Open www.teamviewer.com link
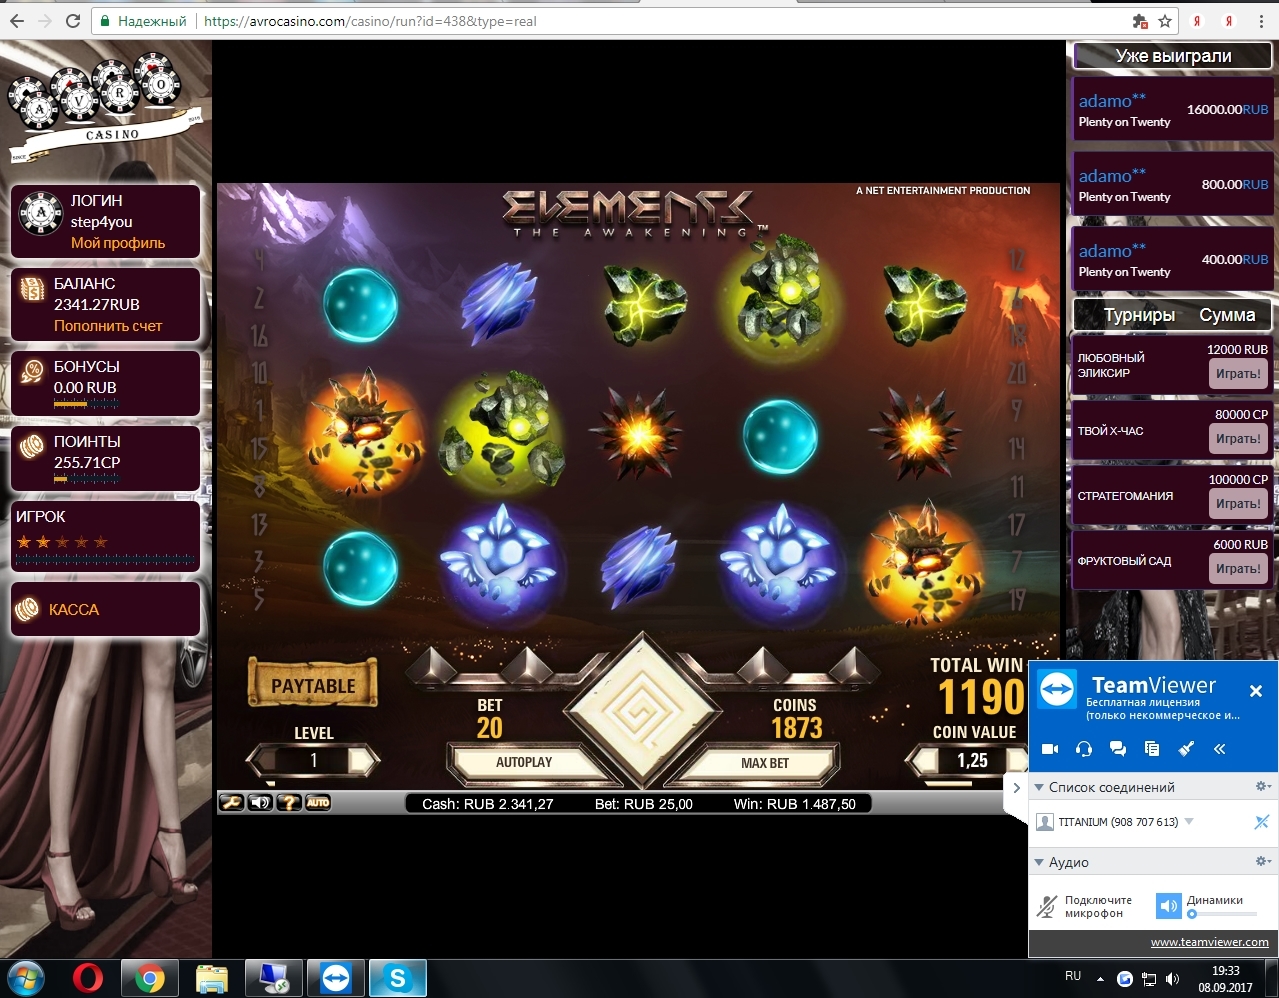 1209,942
